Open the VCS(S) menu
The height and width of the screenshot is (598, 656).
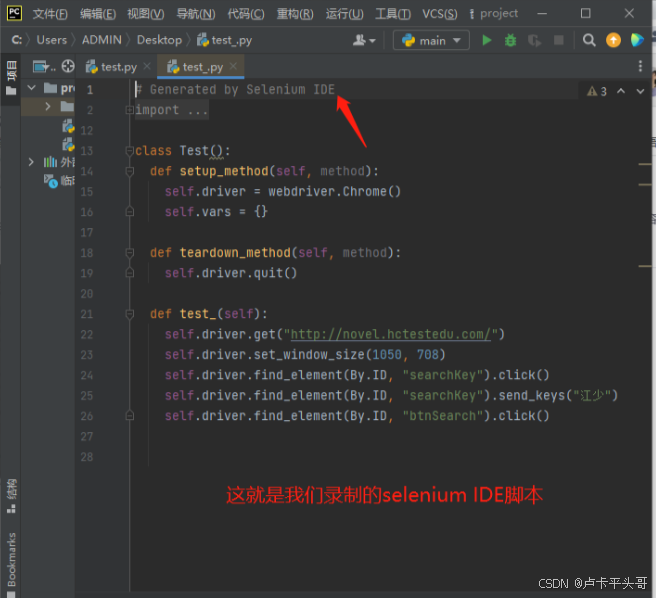[x=439, y=14]
